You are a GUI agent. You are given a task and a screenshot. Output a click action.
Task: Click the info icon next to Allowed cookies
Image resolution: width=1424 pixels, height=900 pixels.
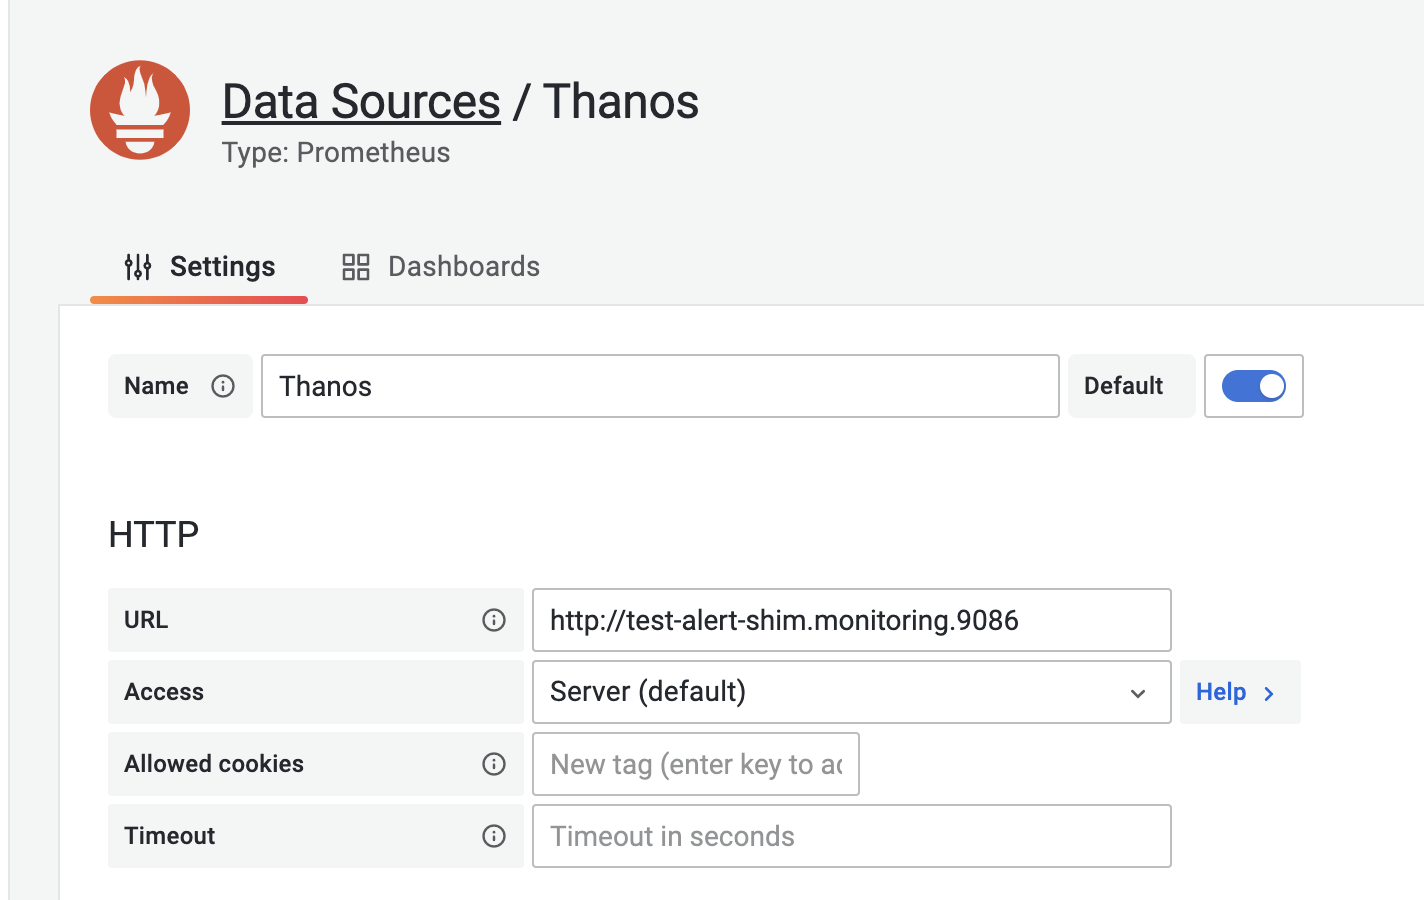[494, 764]
